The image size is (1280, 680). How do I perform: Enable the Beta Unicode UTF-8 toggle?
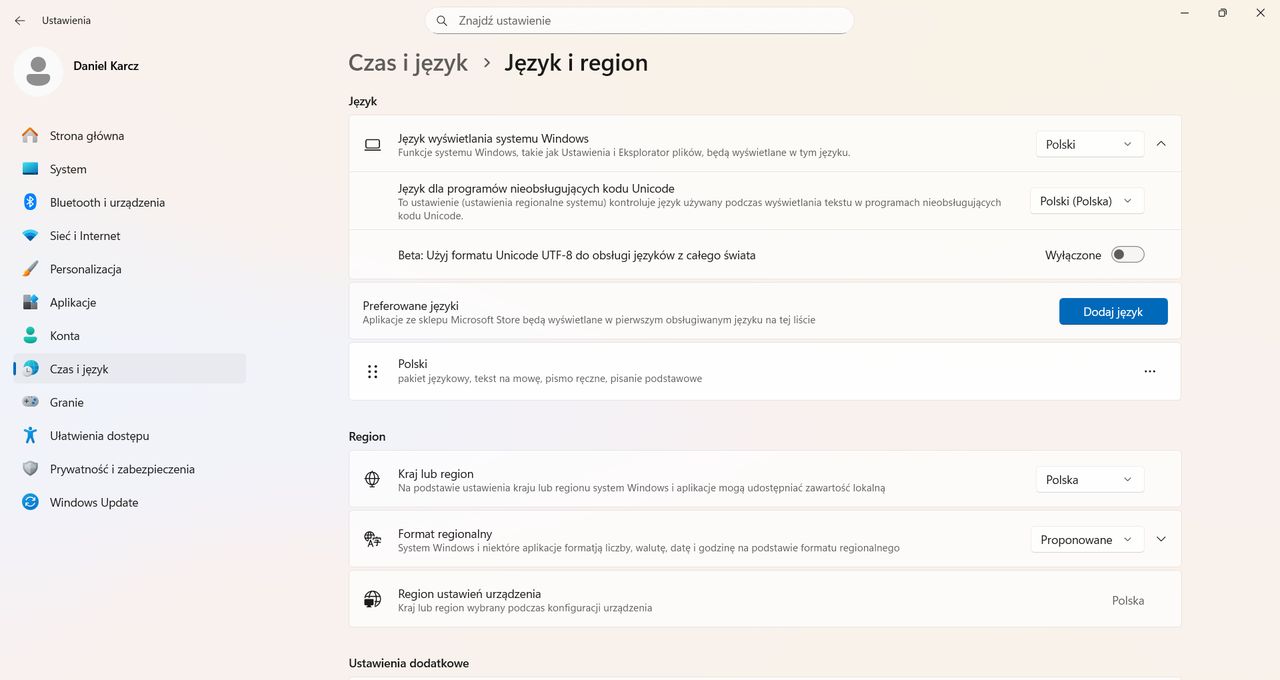pyautogui.click(x=1126, y=254)
